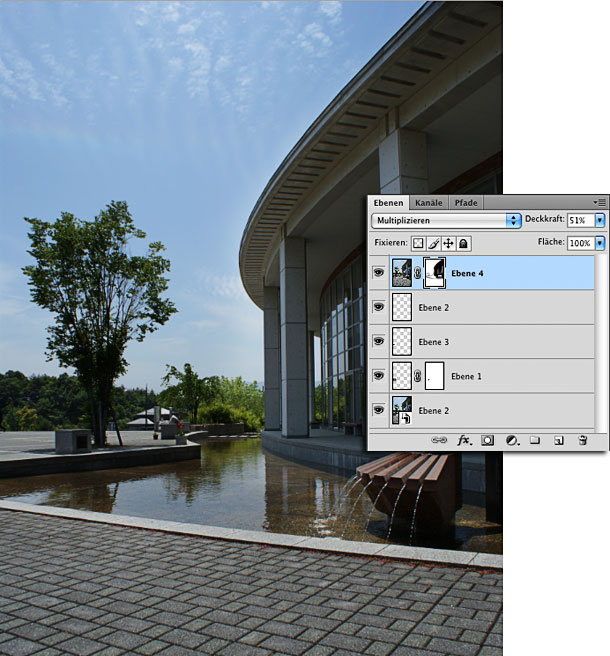Select the Ebene 4 layer name
Image resolution: width=610 pixels, height=656 pixels.
pyautogui.click(x=467, y=273)
